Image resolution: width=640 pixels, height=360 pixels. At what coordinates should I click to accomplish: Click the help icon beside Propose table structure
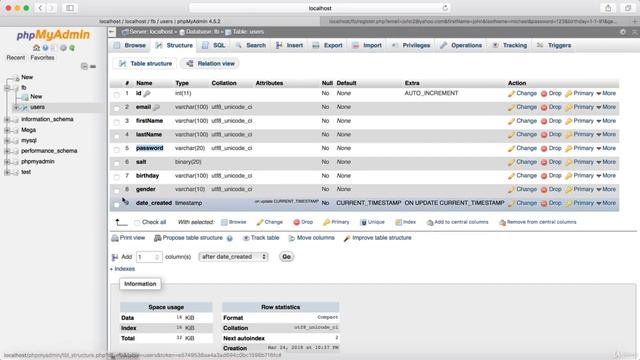pos(230,238)
